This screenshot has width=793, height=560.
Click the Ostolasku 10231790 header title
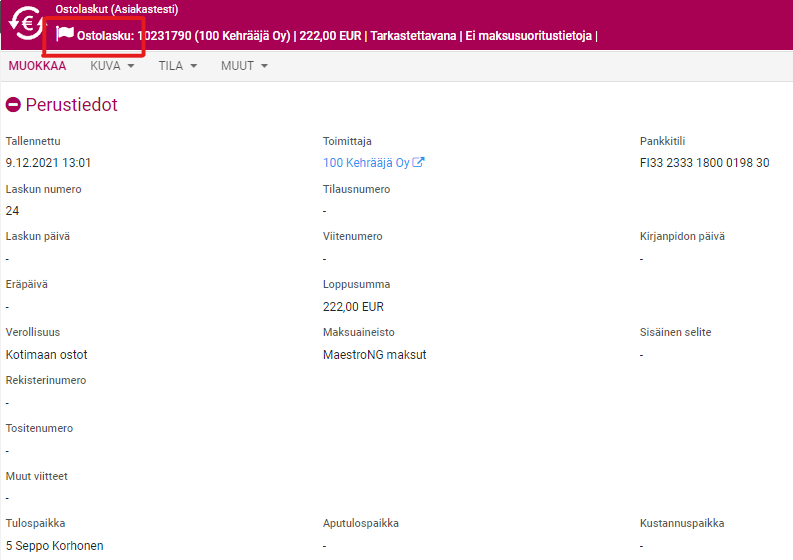[183, 36]
